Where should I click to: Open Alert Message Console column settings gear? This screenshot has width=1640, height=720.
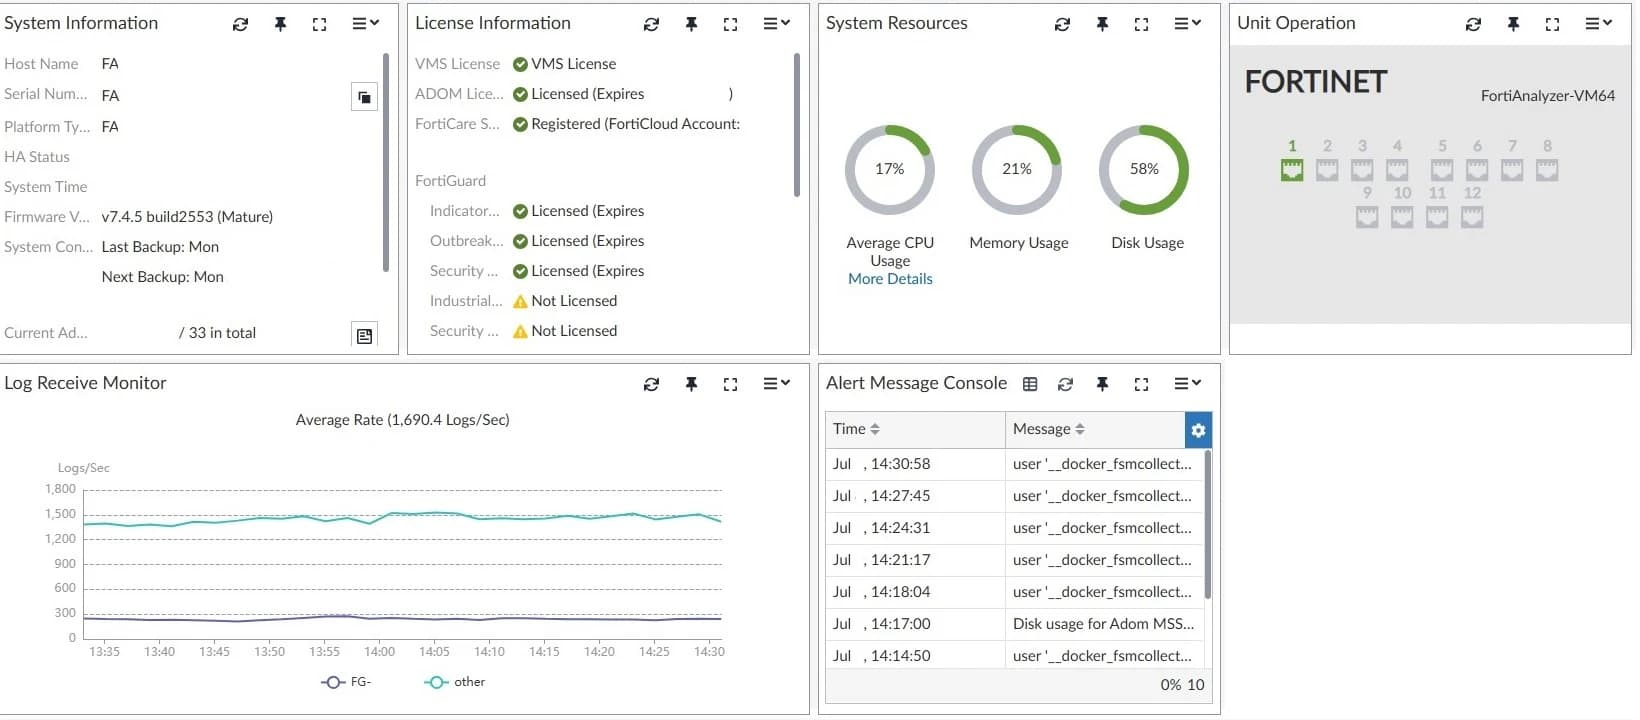[x=1198, y=430]
